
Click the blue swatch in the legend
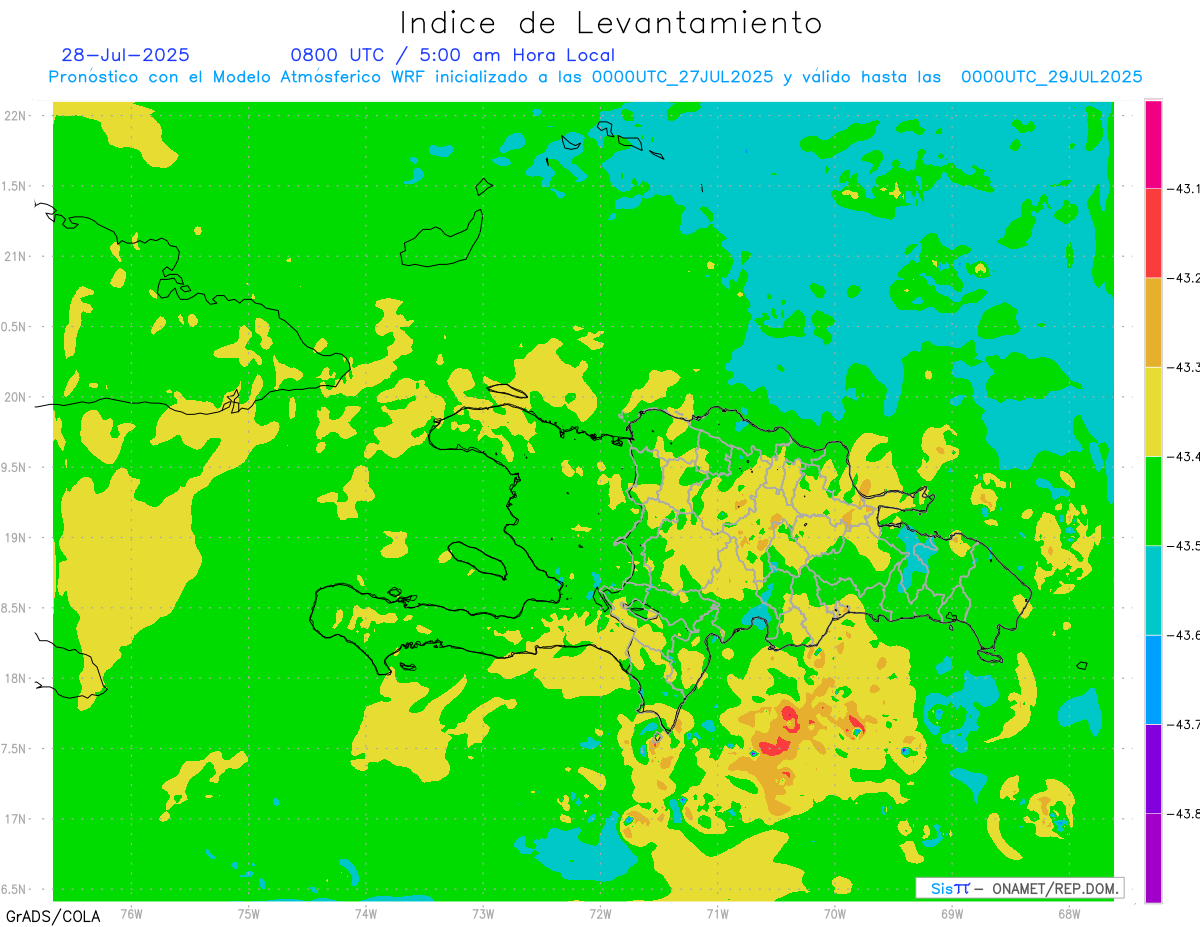pos(1153,678)
